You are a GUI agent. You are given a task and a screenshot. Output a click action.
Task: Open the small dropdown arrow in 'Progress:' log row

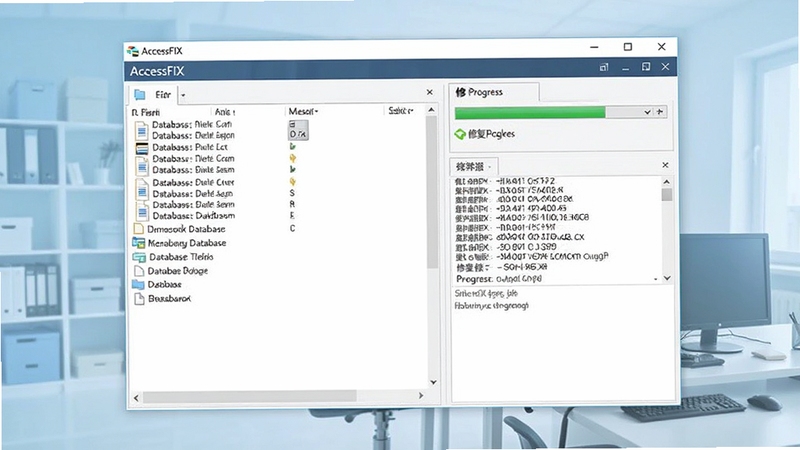(656, 279)
